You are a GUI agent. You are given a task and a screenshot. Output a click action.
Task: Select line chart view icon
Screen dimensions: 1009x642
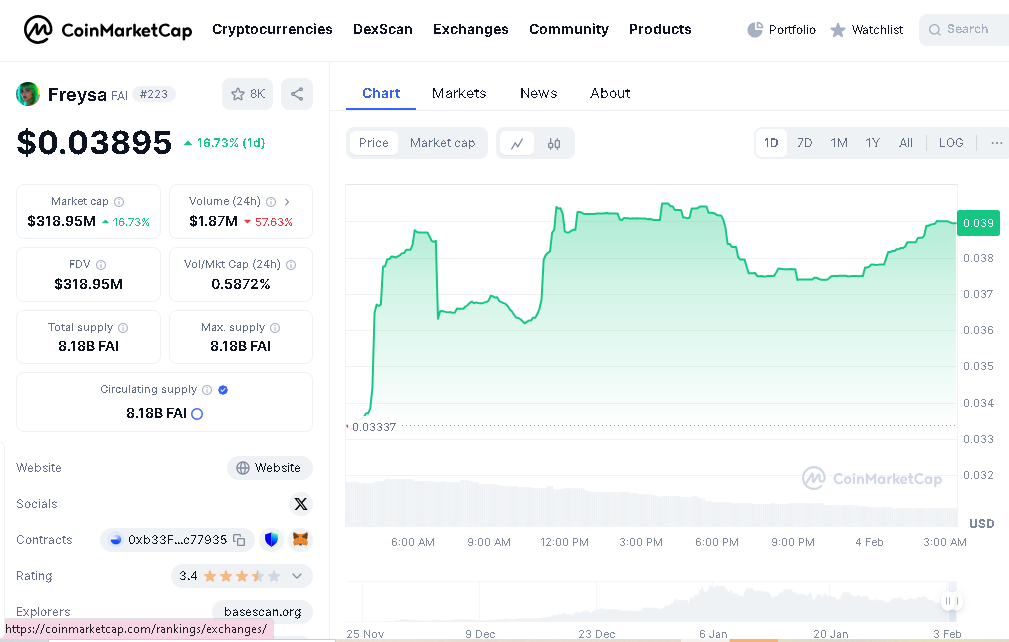(x=517, y=143)
